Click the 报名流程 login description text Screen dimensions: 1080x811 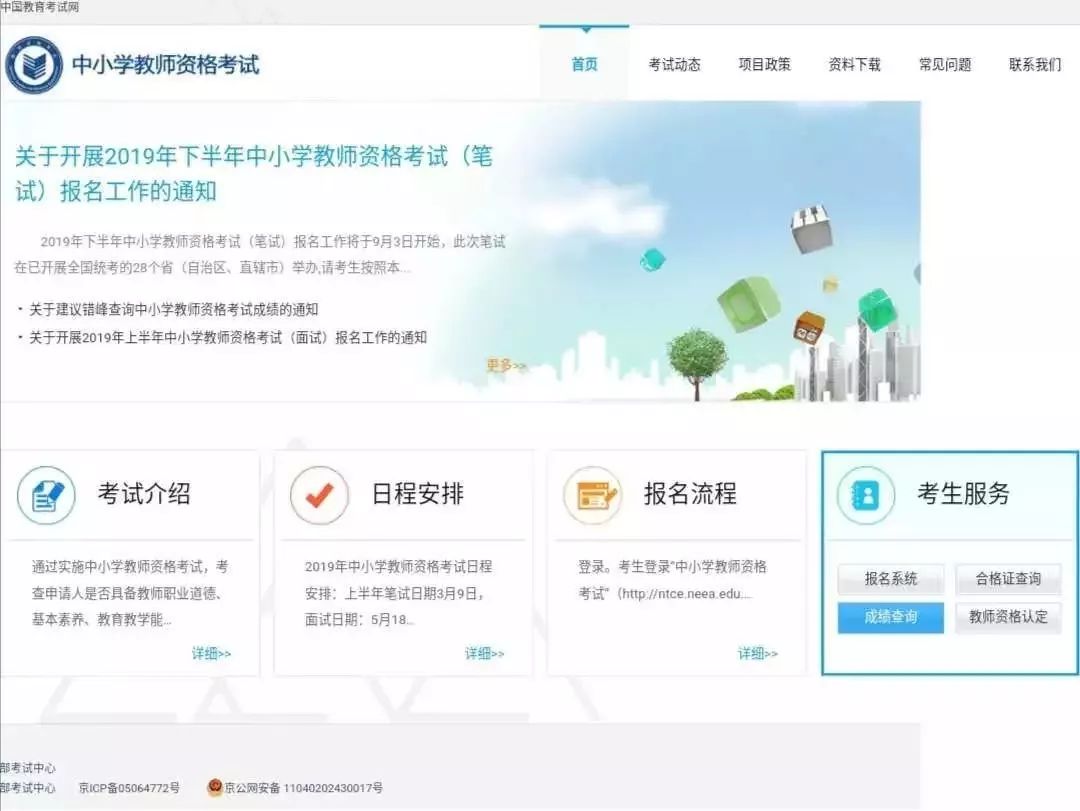coord(672,579)
